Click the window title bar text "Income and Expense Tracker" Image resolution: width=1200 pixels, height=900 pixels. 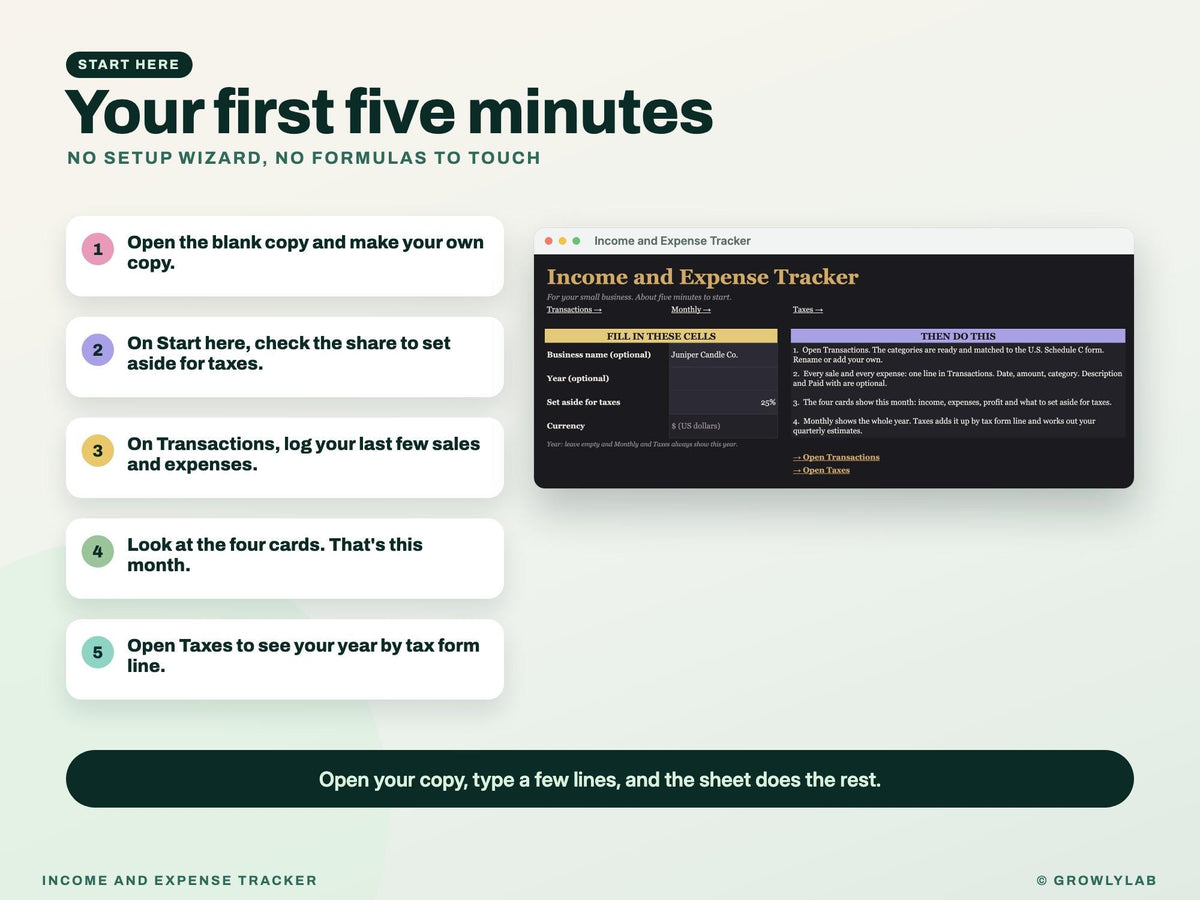pyautogui.click(x=672, y=241)
